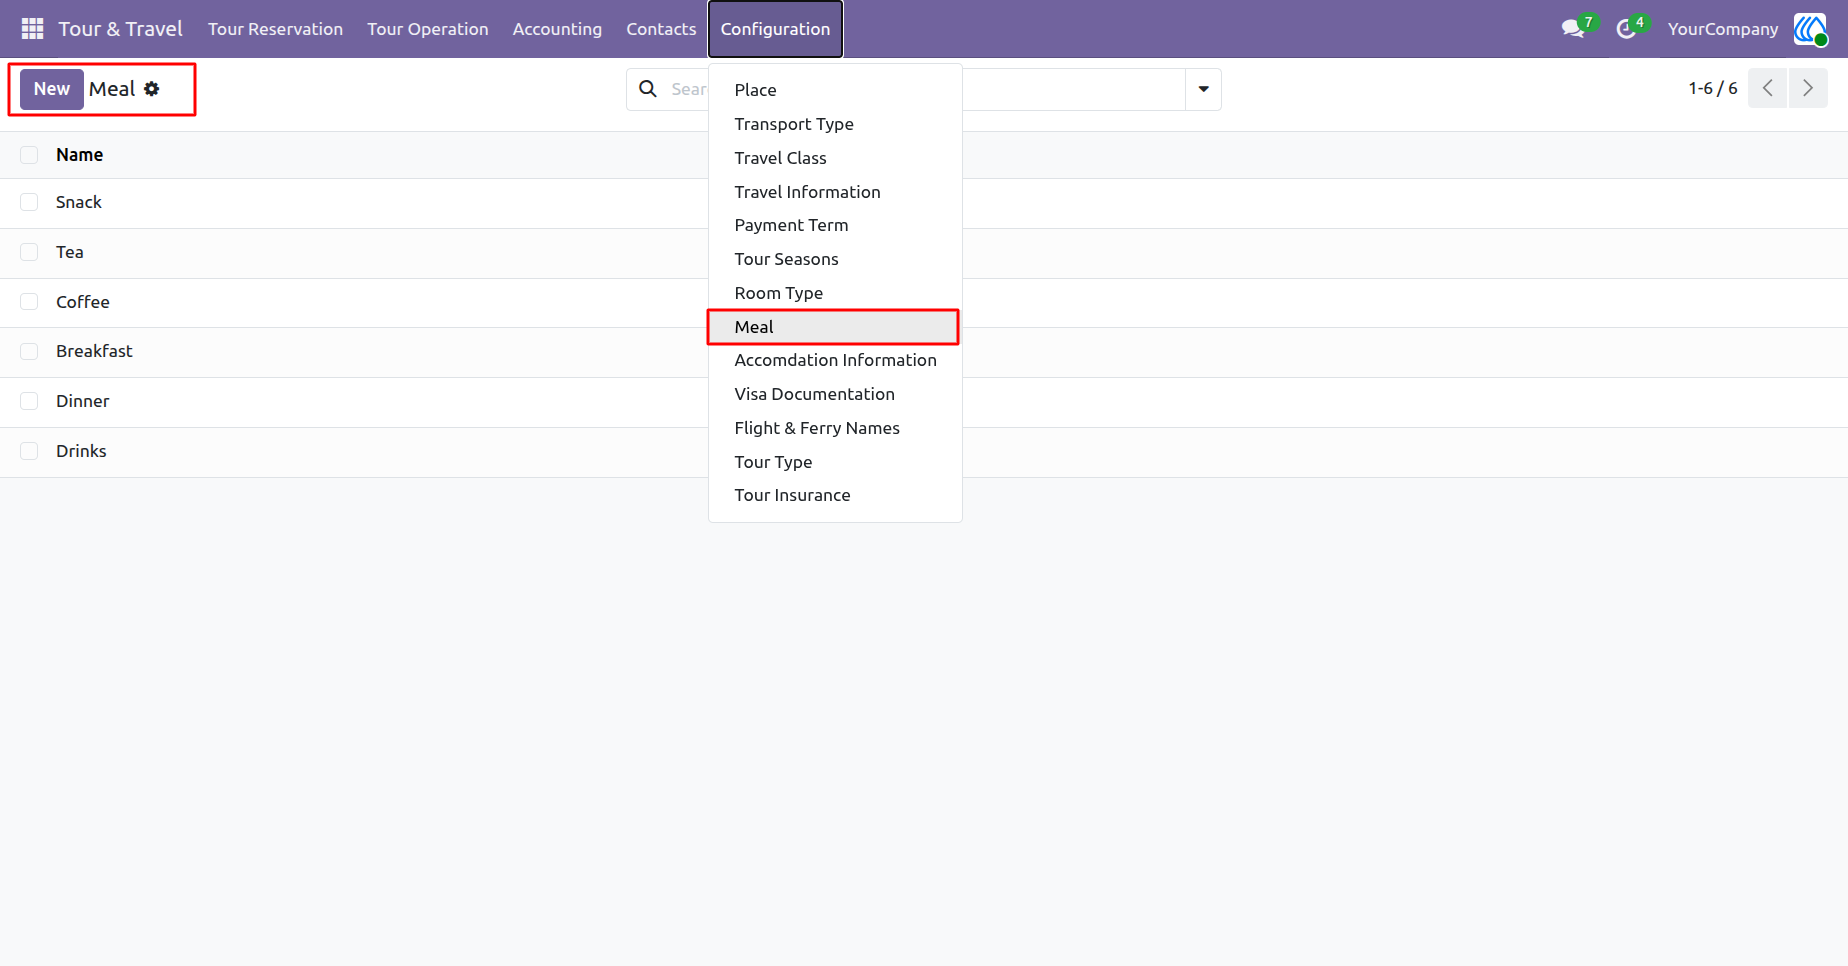Select Transport Type menu entry
Image resolution: width=1848 pixels, height=966 pixels.
pos(835,124)
